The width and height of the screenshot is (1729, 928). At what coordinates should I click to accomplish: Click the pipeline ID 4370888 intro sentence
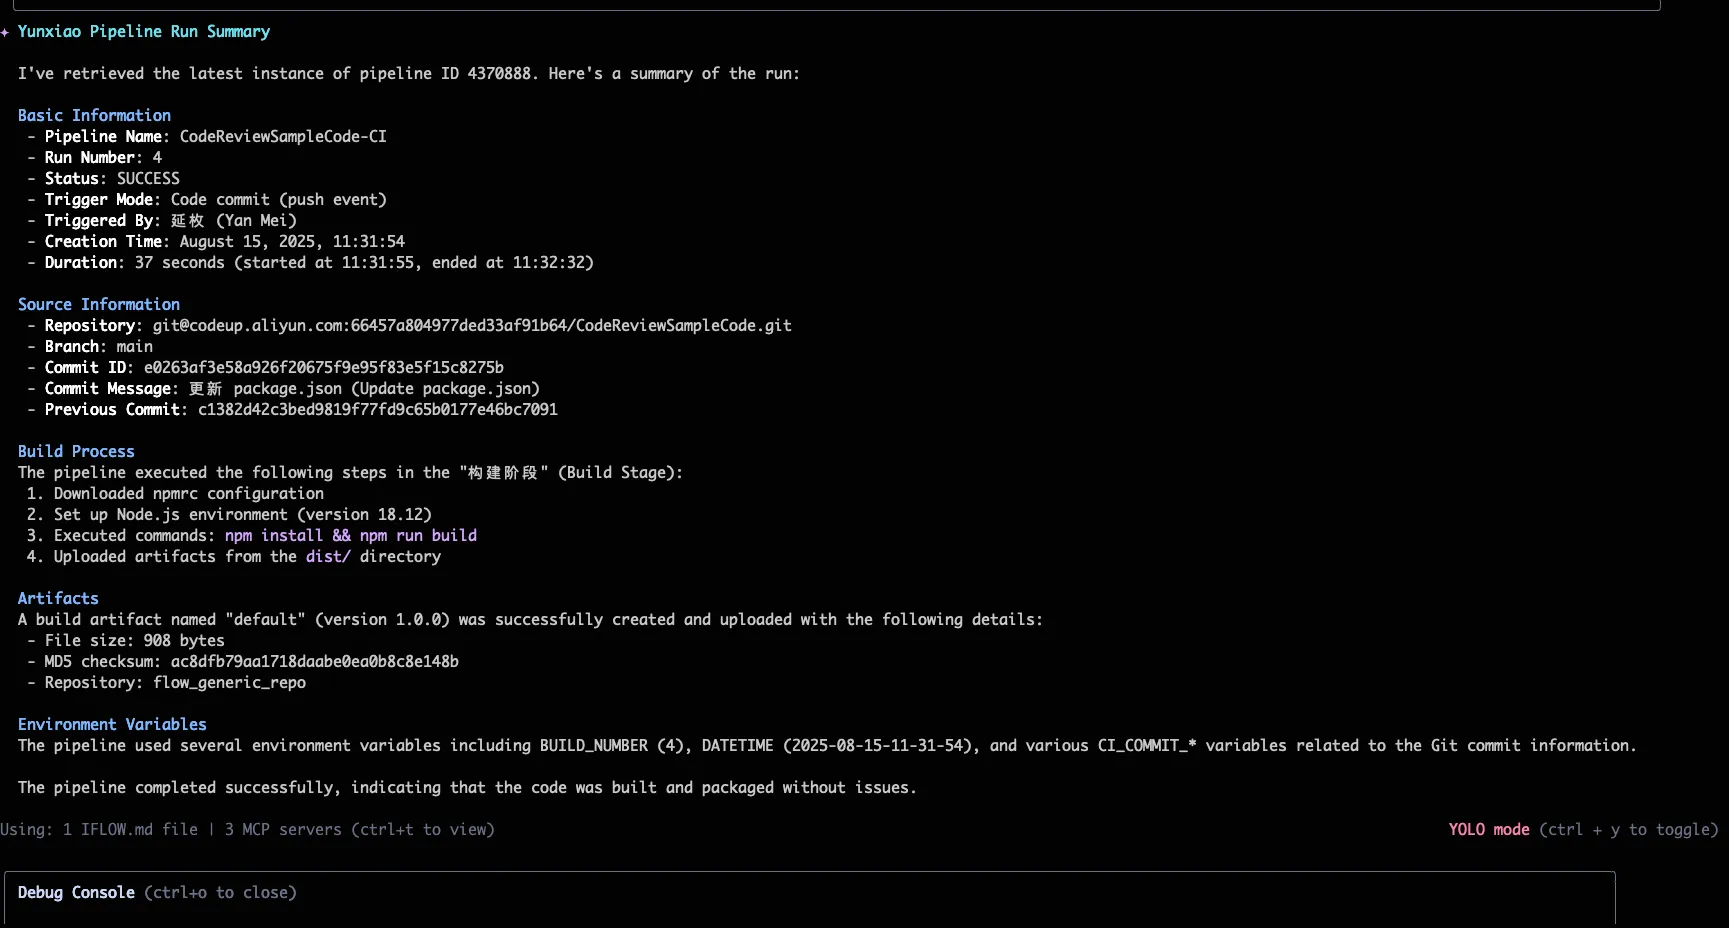(409, 73)
